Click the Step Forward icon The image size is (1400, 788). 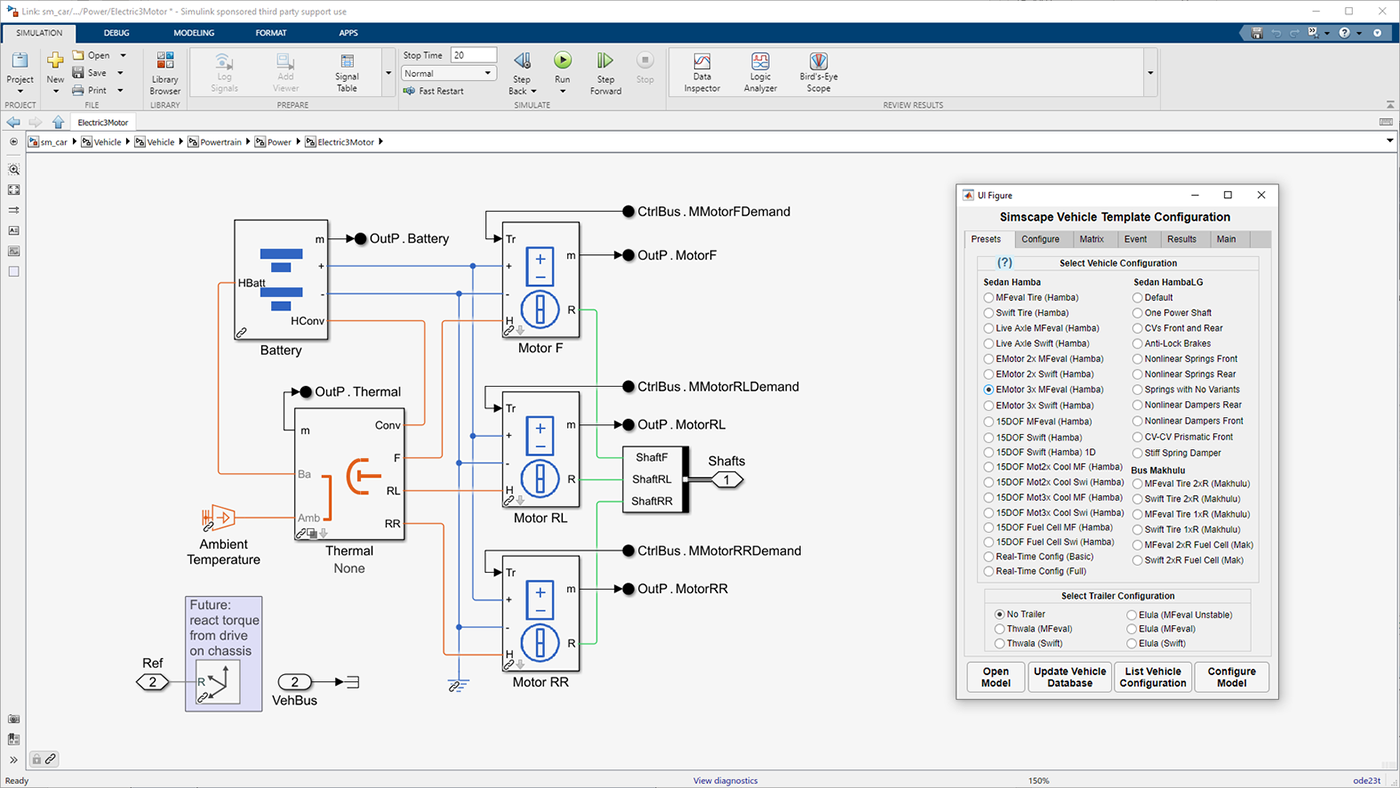[x=605, y=62]
